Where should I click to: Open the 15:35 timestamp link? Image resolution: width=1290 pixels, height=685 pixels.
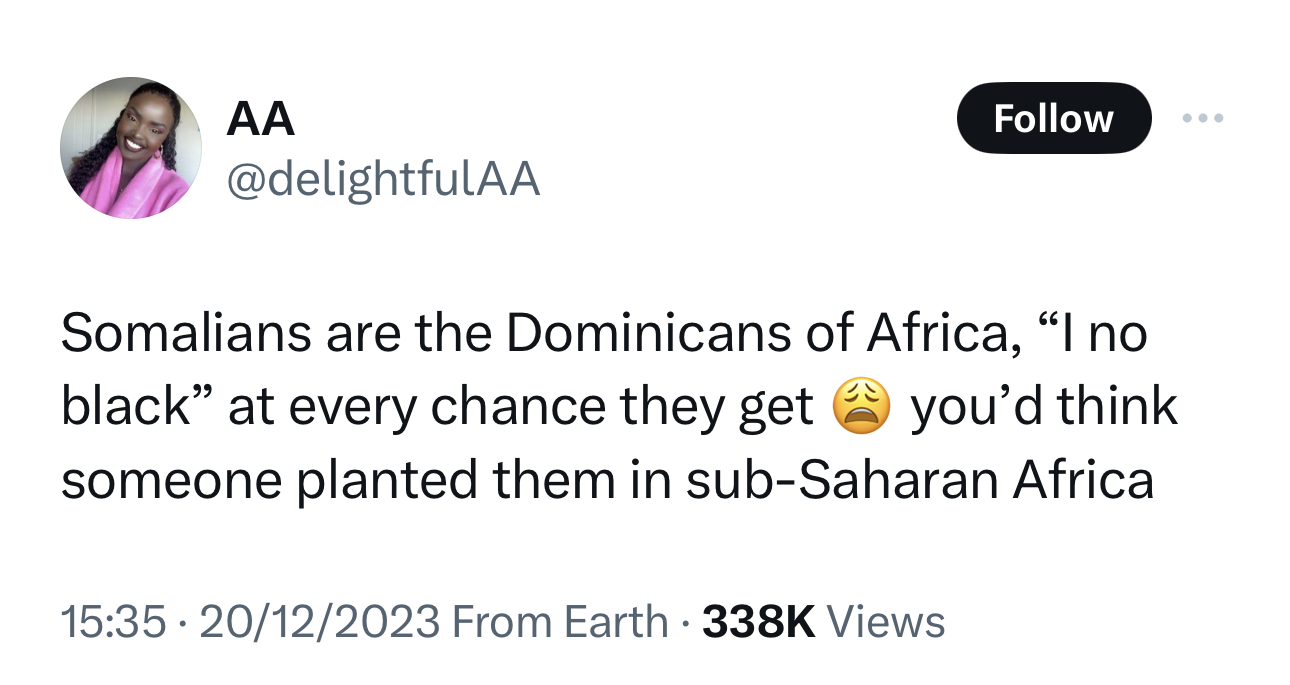[113, 622]
